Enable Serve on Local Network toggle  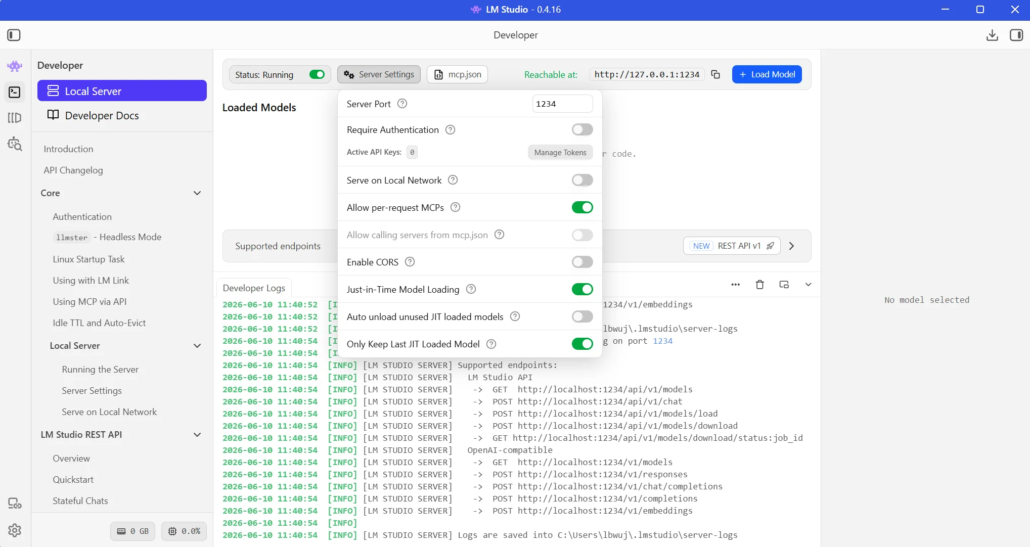(x=582, y=180)
